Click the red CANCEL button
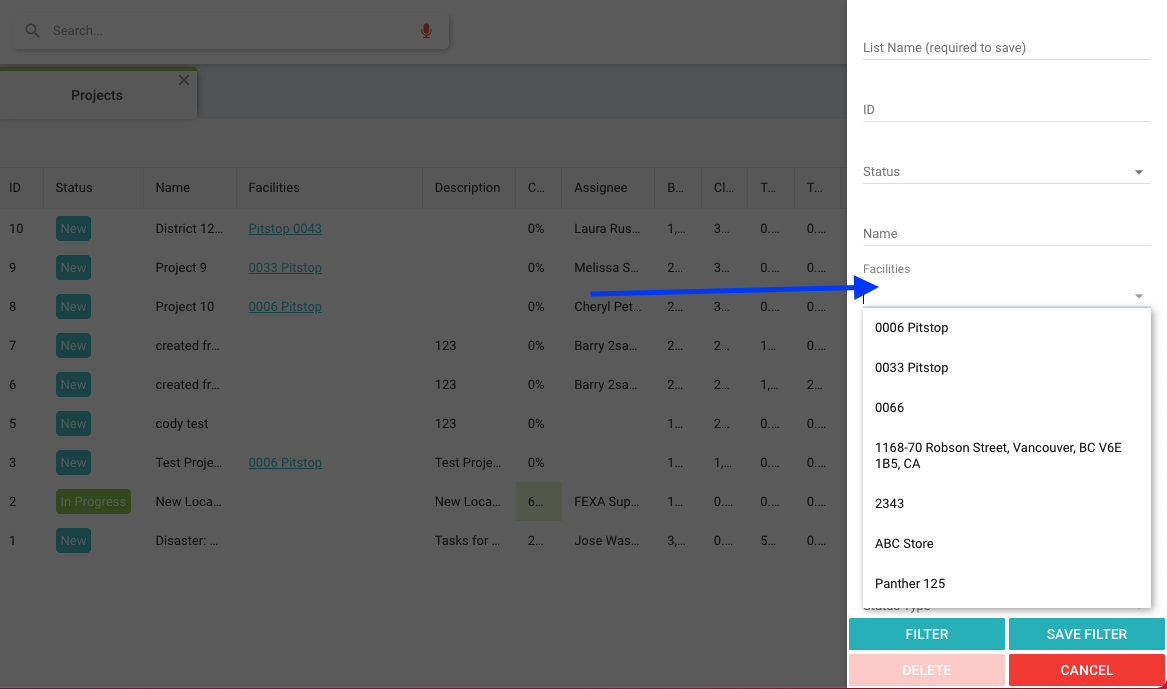Viewport: 1167px width, 689px height. (x=1086, y=670)
